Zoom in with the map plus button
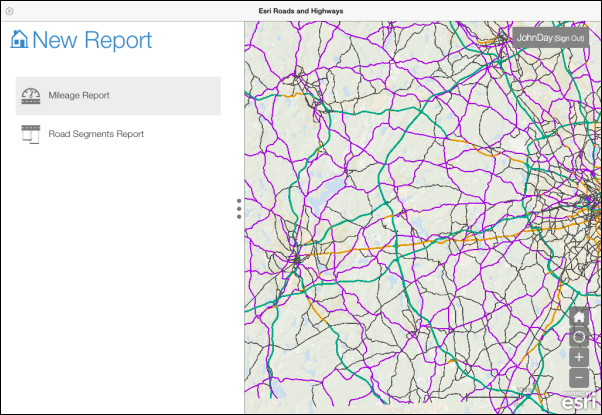602x415 pixels. (579, 357)
